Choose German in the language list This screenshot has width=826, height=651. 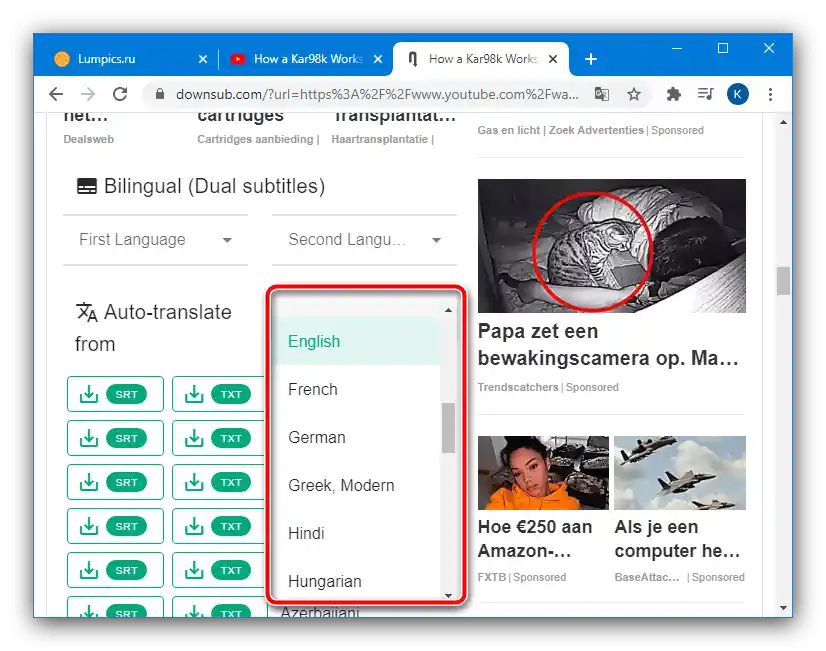358,437
